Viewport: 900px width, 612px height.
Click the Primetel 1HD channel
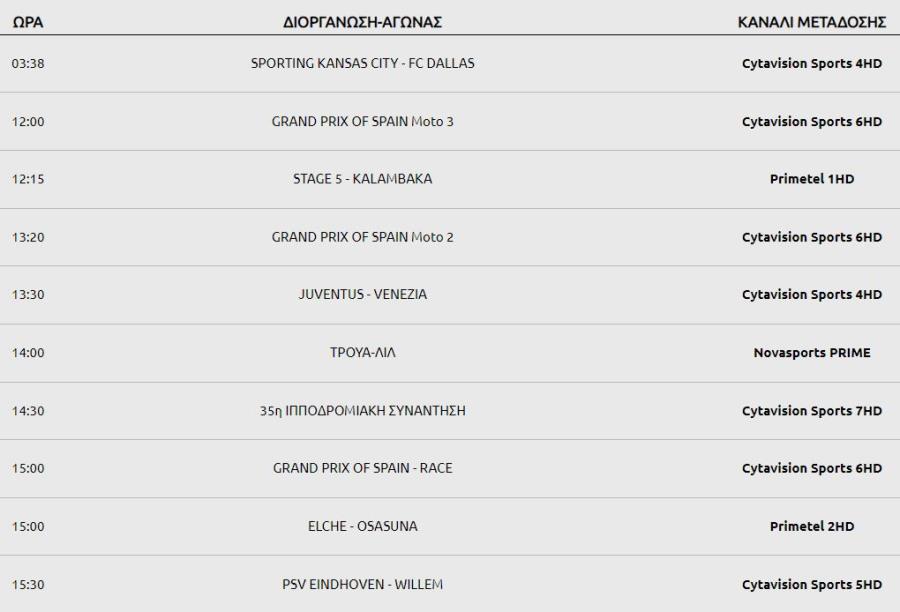click(812, 179)
